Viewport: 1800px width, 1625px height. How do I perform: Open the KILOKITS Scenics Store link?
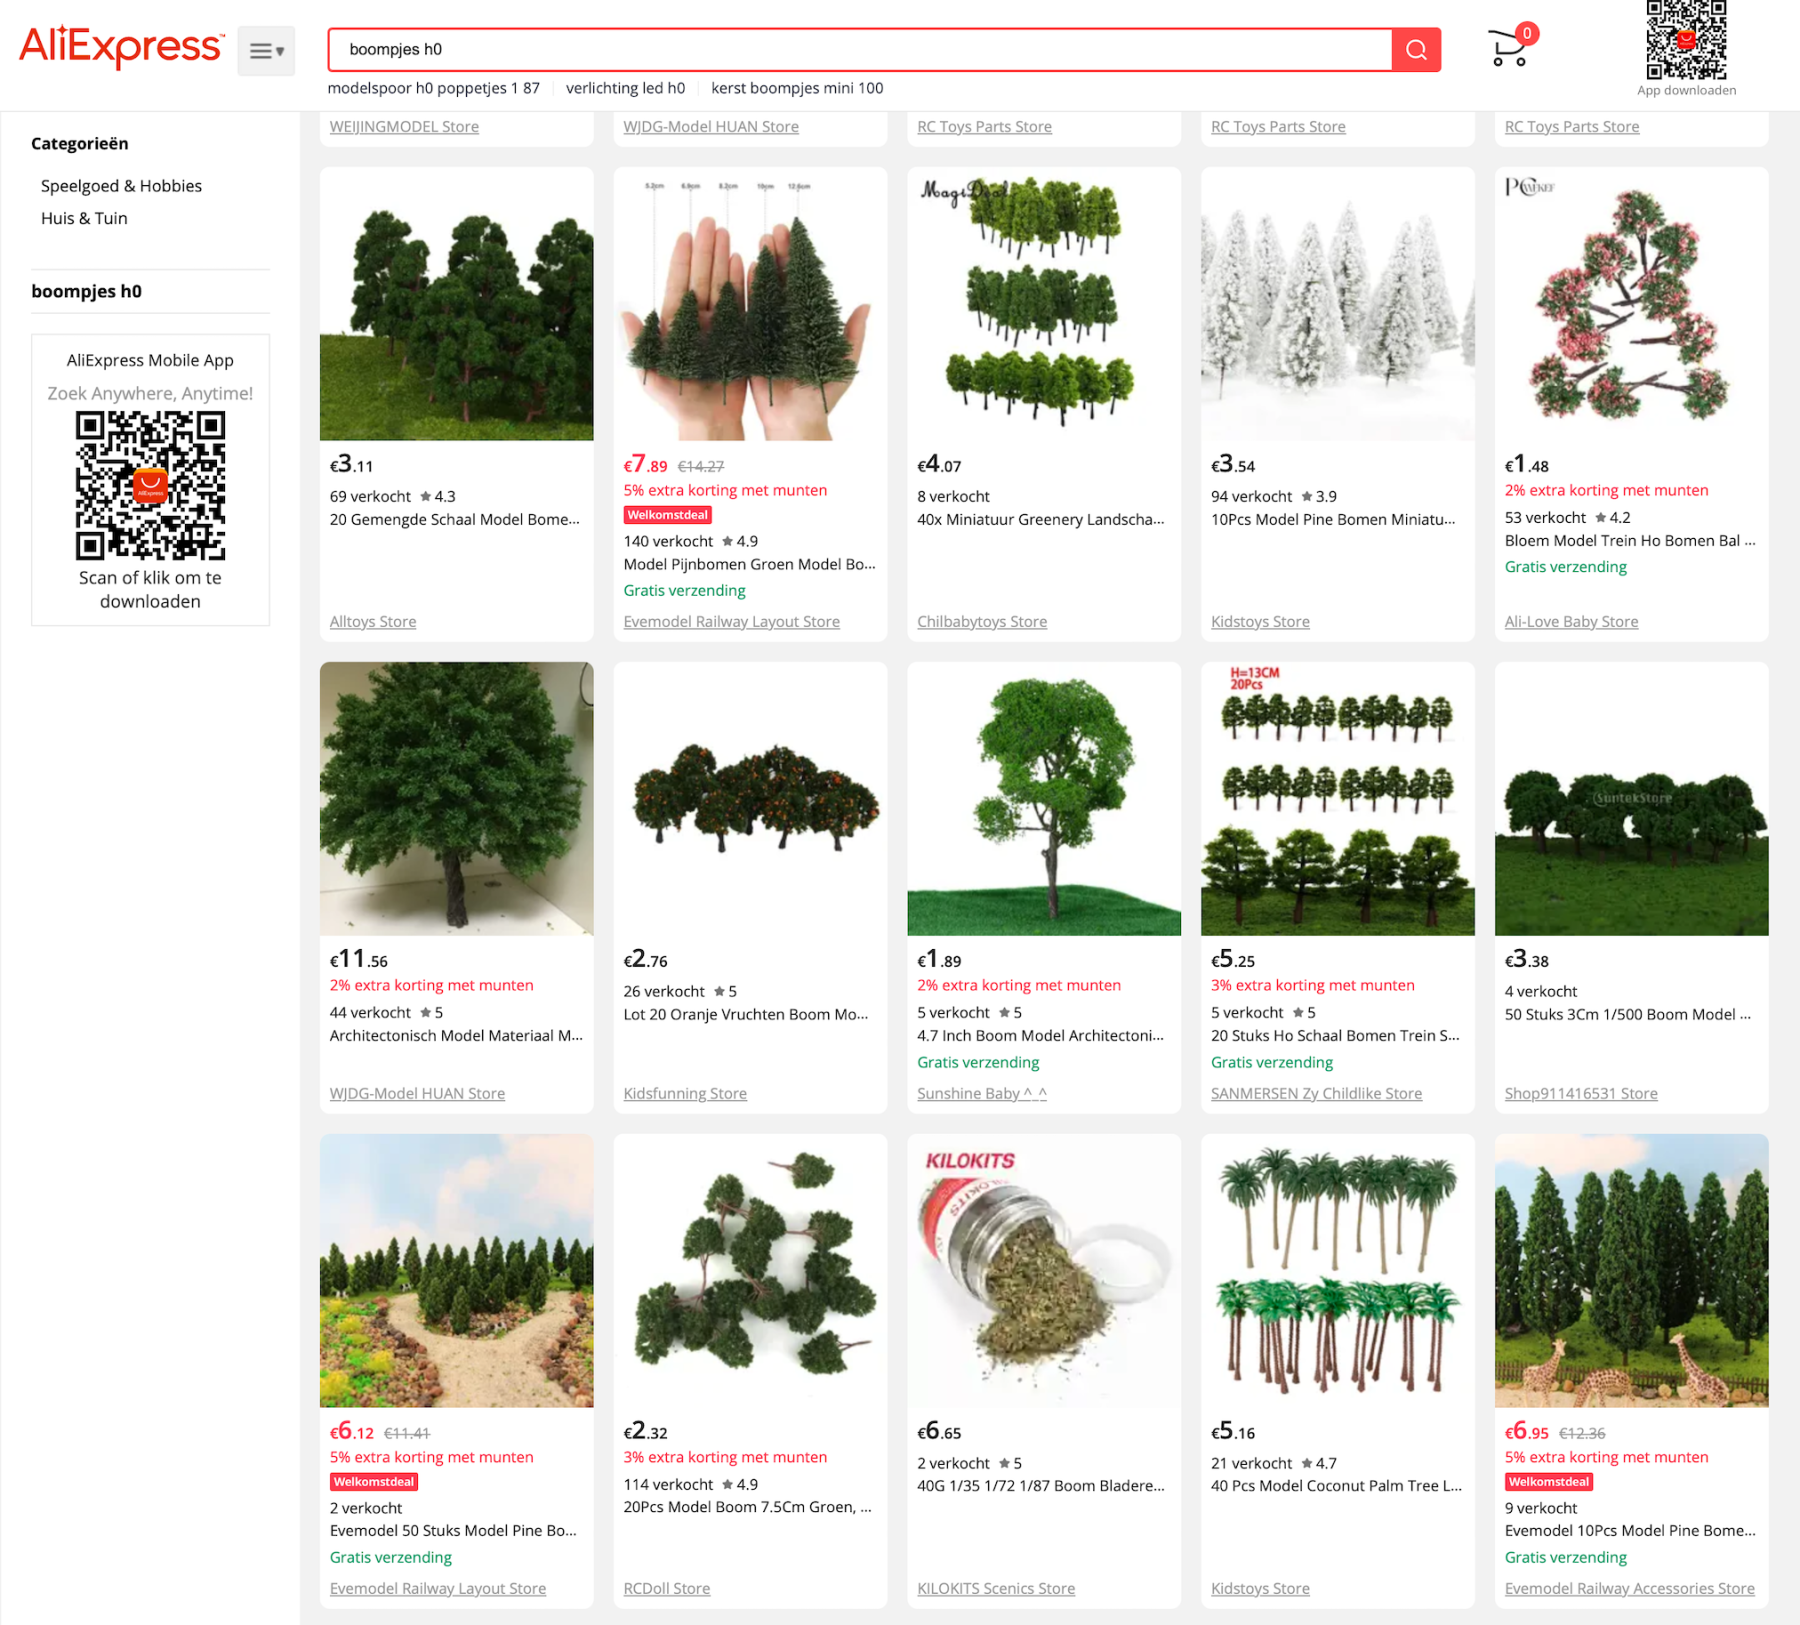[x=996, y=1589]
